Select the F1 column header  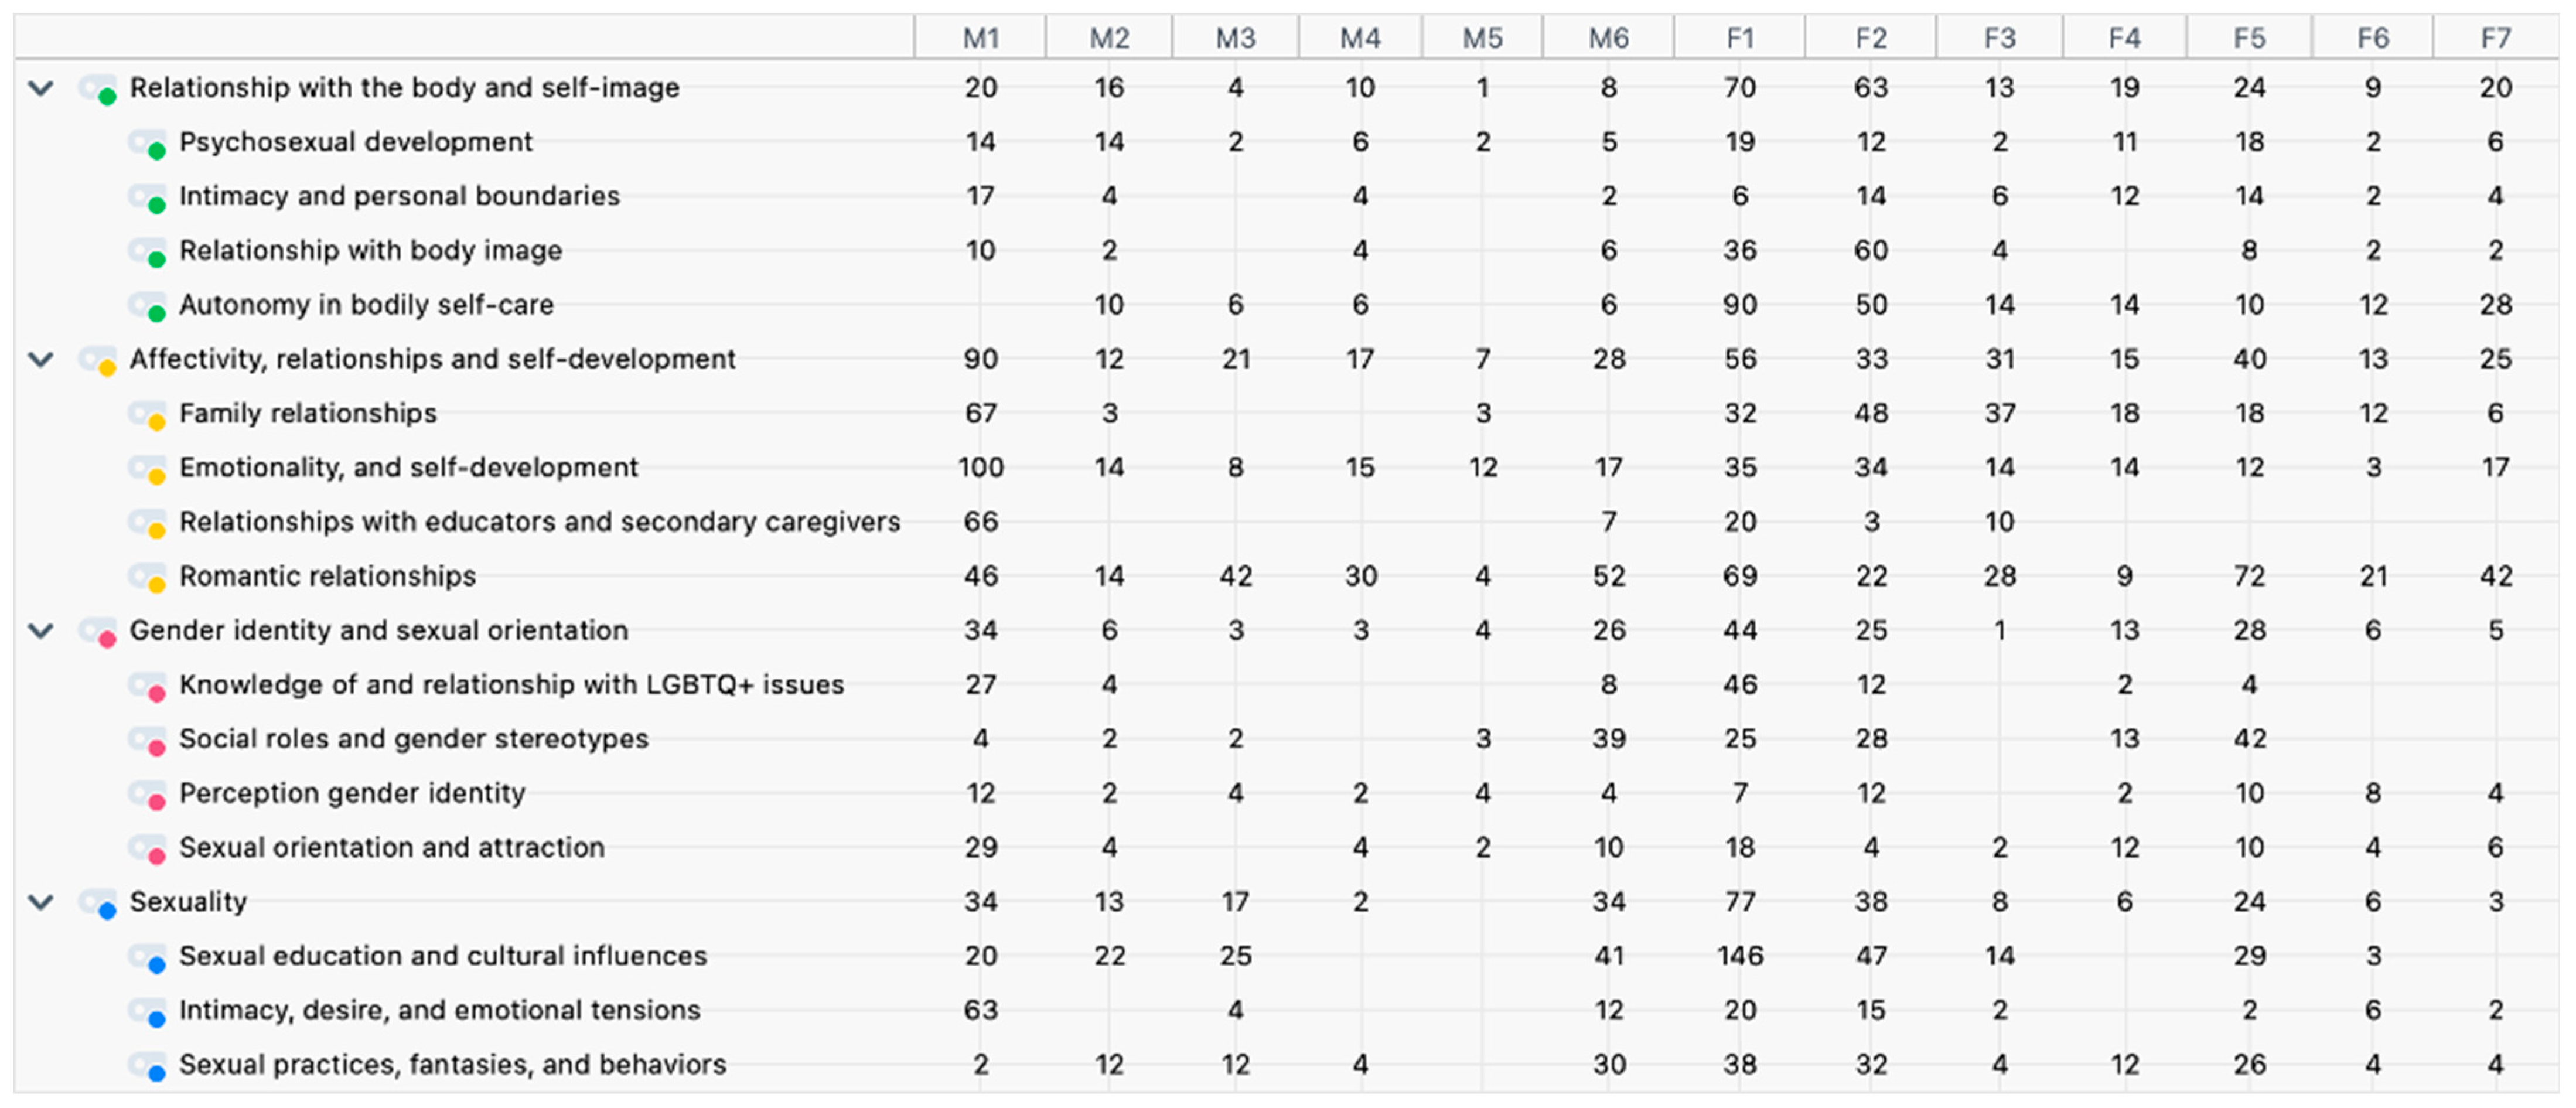click(1740, 38)
